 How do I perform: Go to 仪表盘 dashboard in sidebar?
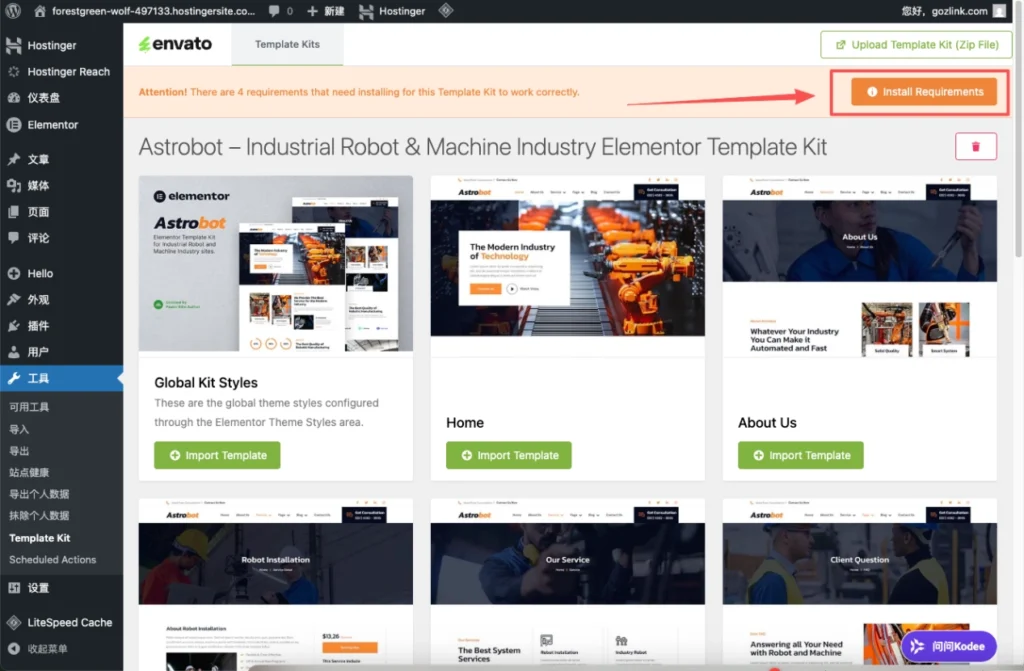[x=61, y=97]
